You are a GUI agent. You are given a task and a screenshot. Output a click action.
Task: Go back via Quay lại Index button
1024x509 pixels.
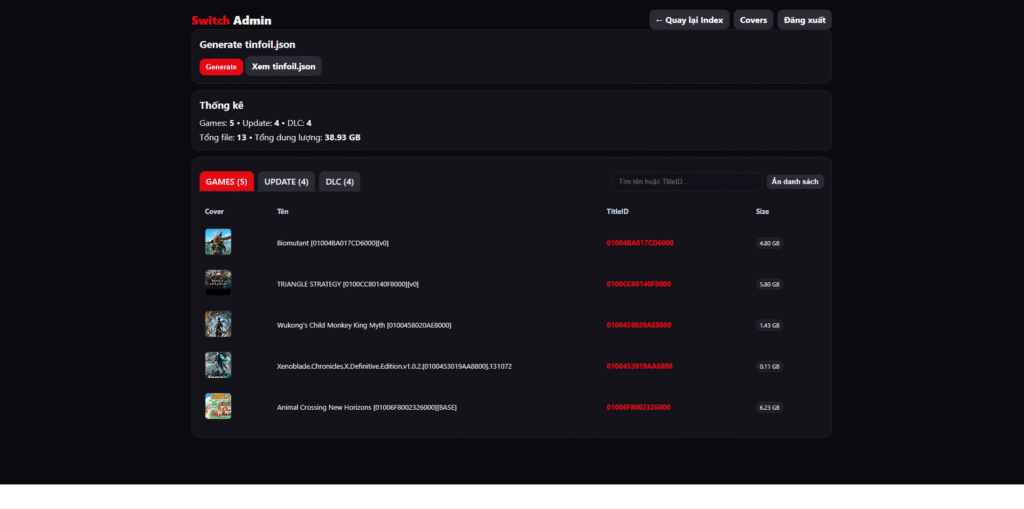(689, 20)
